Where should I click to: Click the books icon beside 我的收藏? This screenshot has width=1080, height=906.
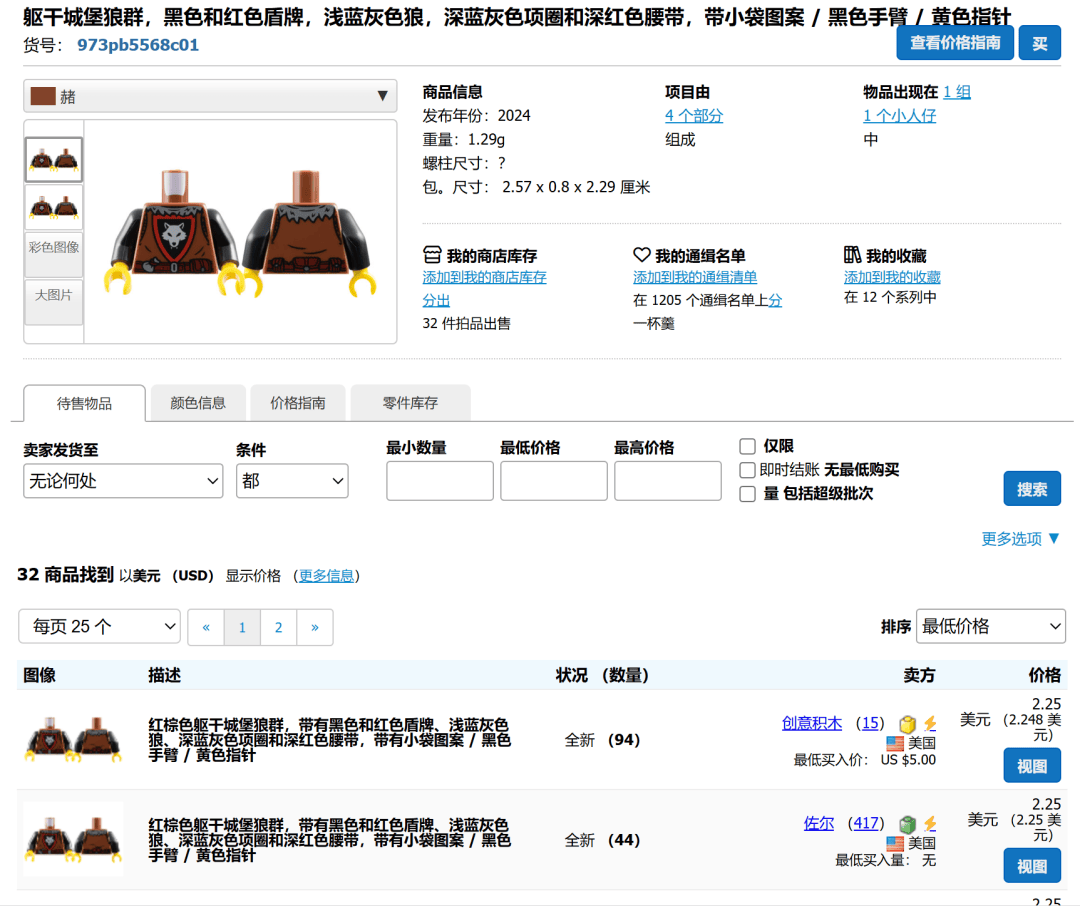tap(853, 255)
